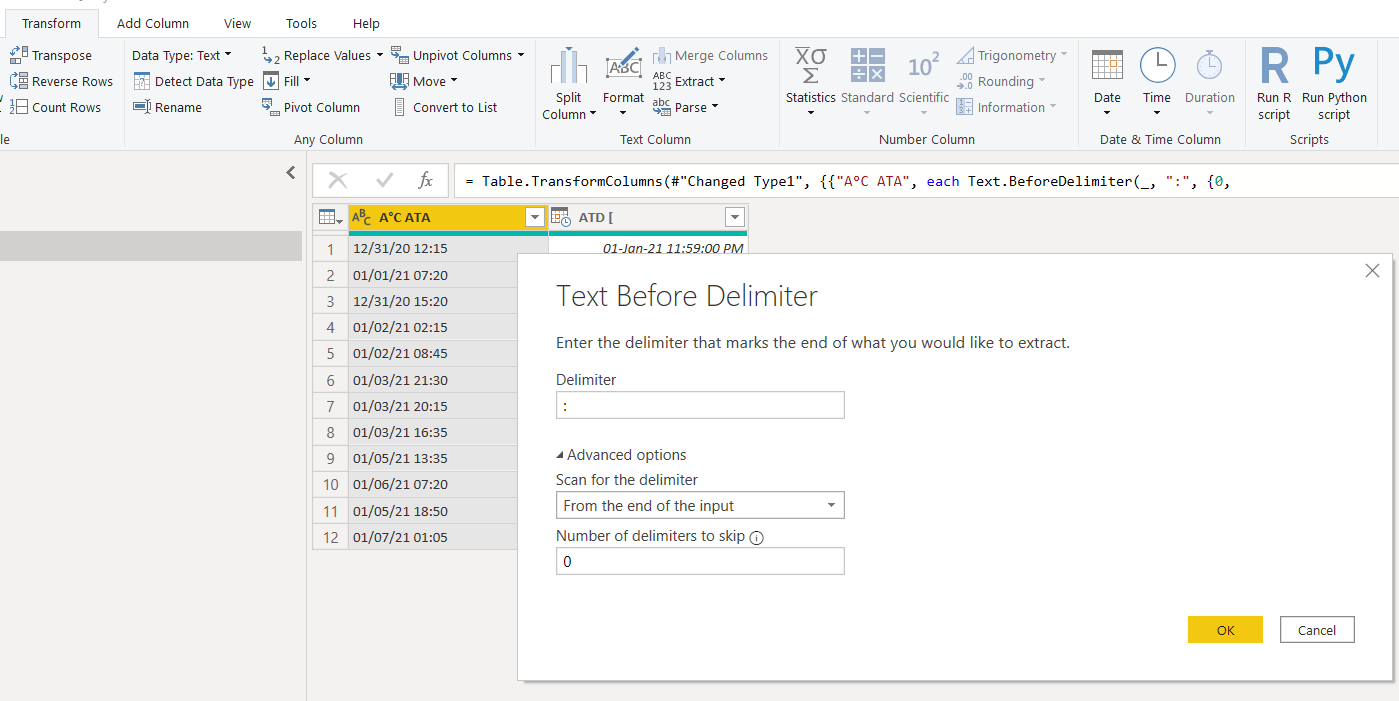Open the Duration column tool
The width and height of the screenshot is (1399, 701).
coord(1210,82)
